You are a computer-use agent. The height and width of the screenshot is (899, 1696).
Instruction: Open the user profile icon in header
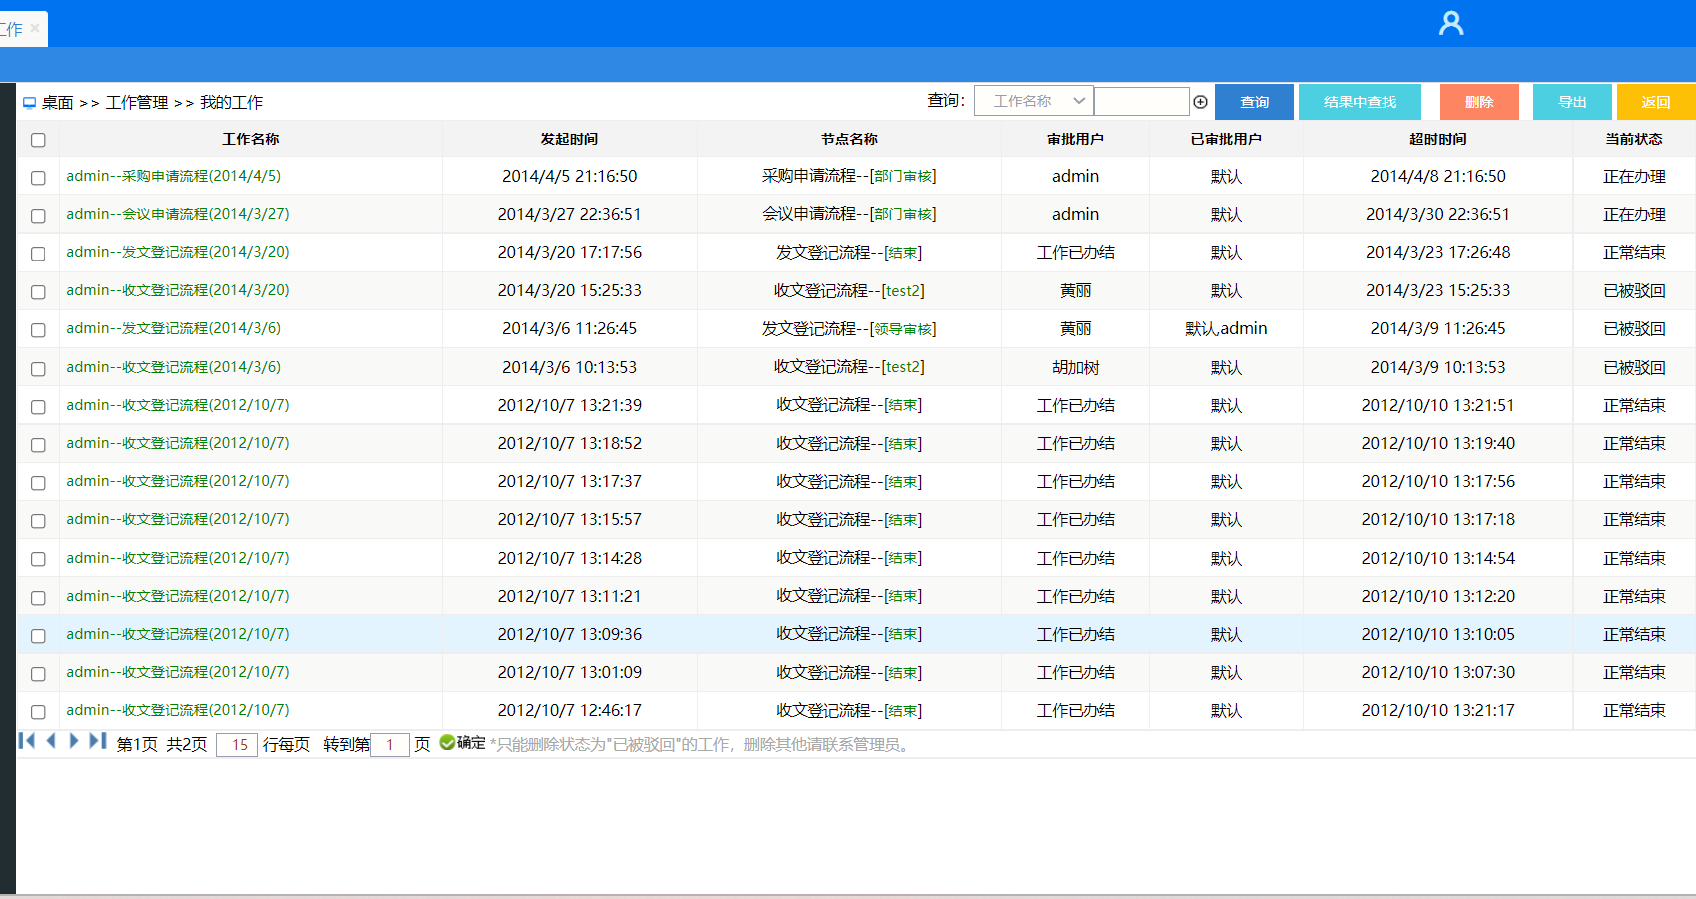click(1451, 23)
